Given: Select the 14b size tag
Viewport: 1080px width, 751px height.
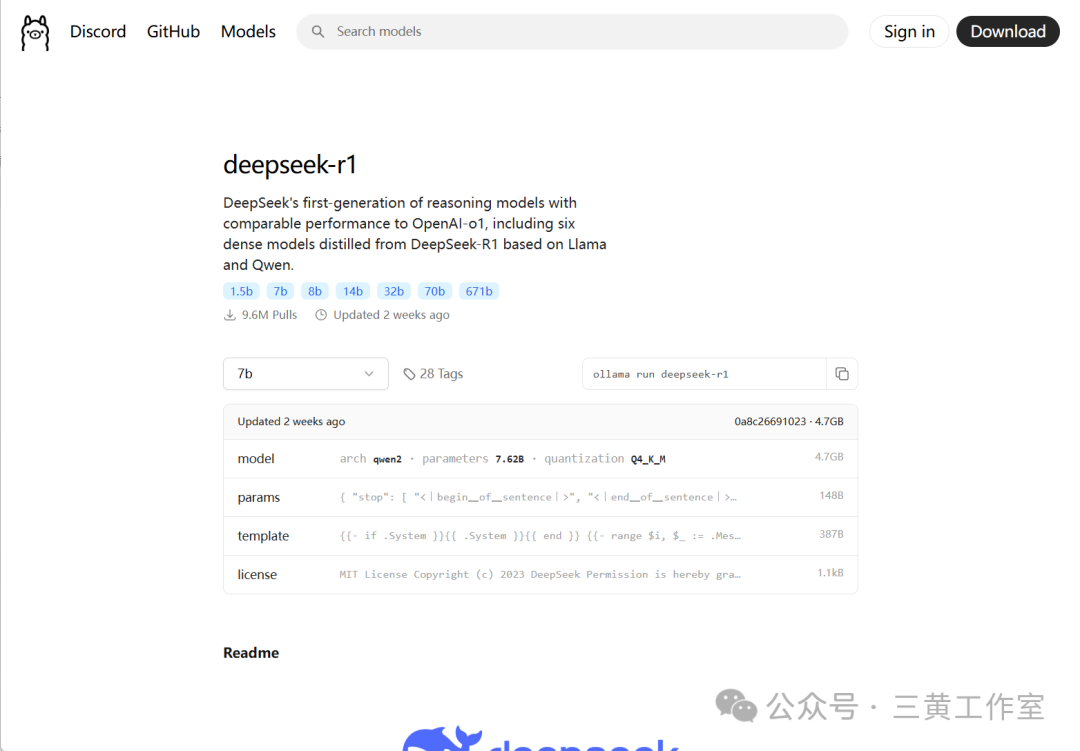Looking at the screenshot, I should point(353,291).
